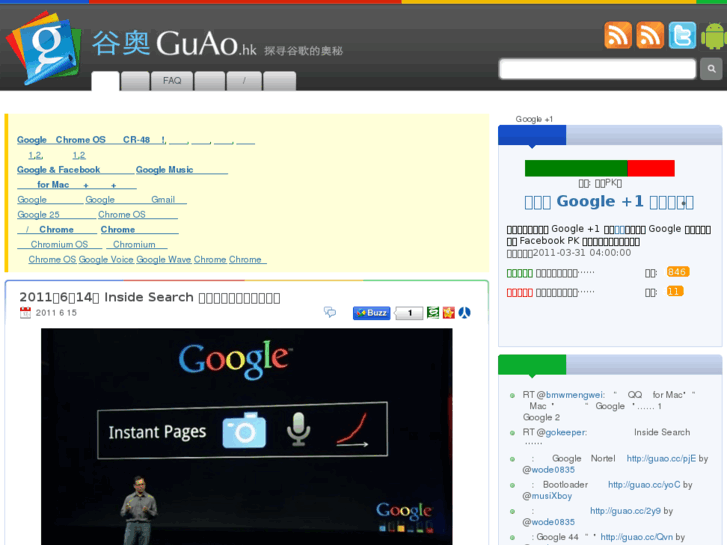Open the Inside Search article title
The image size is (727, 545).
tap(150, 297)
